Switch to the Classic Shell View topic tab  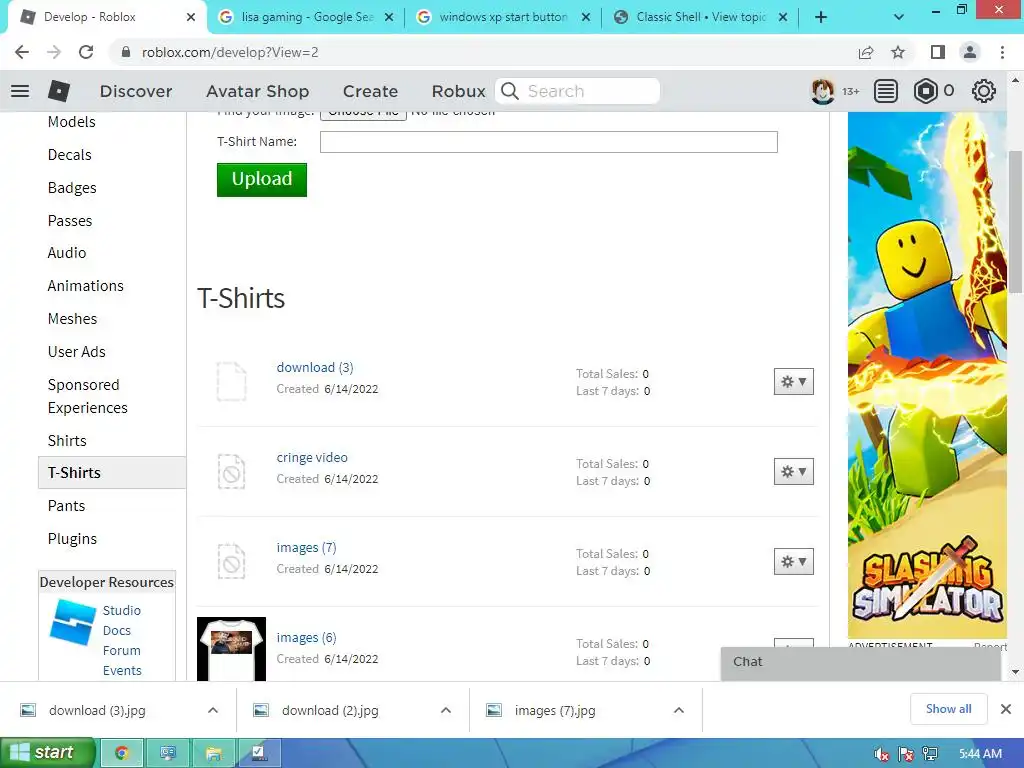pos(699,18)
